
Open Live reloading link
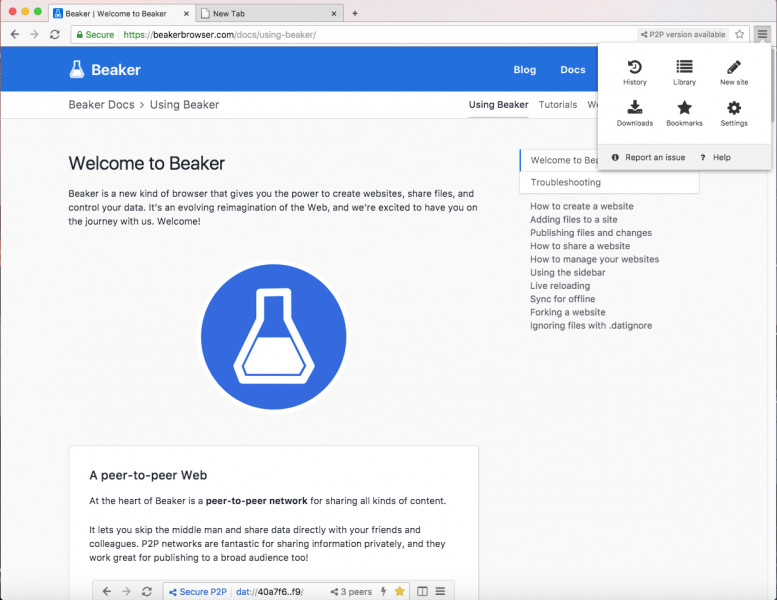coord(560,286)
